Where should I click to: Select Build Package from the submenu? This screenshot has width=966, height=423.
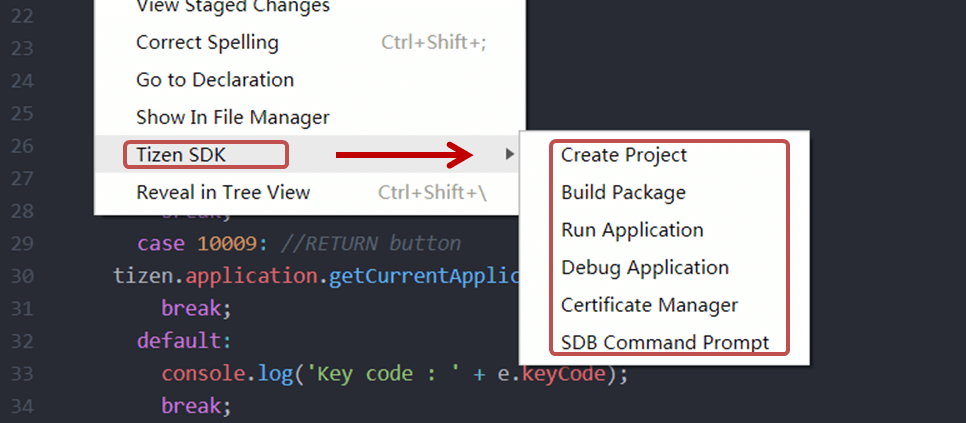point(623,192)
